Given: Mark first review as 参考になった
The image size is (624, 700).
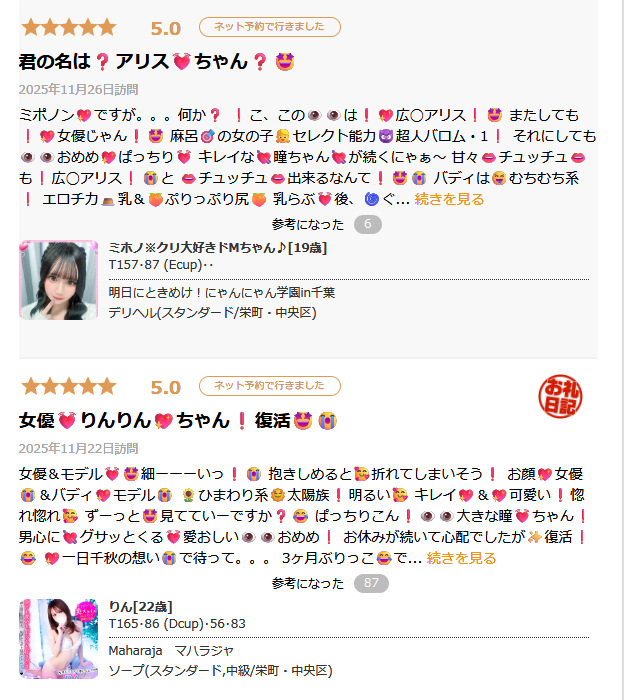Looking at the screenshot, I should coord(308,225).
